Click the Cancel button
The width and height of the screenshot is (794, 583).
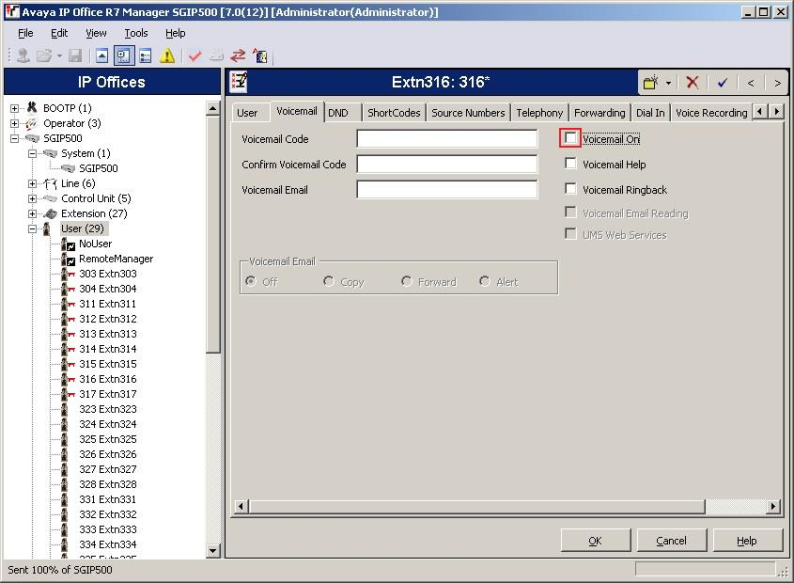point(671,541)
